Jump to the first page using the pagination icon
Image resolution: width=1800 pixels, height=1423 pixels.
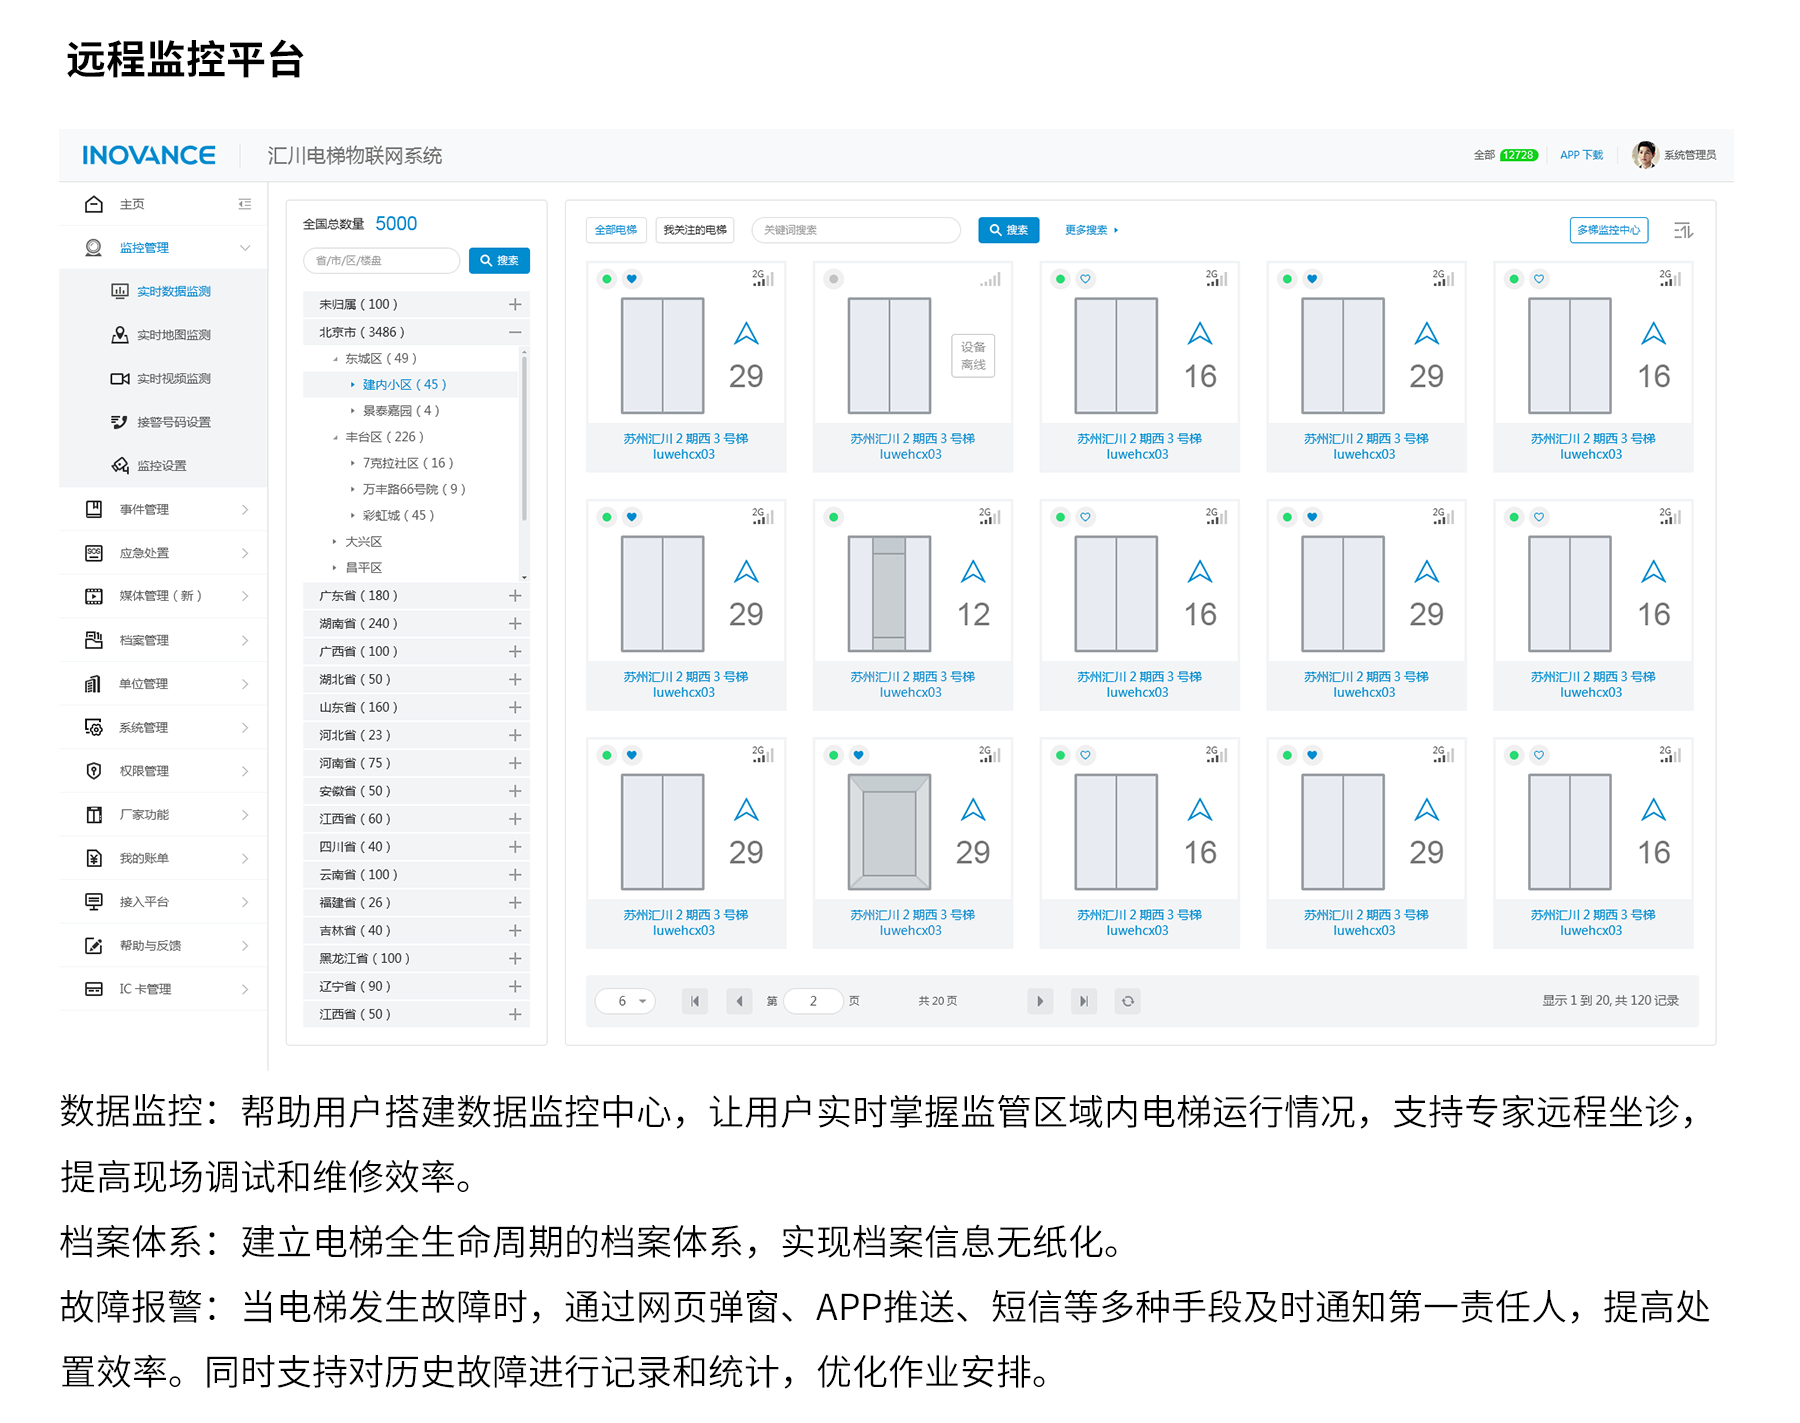coord(695,1001)
